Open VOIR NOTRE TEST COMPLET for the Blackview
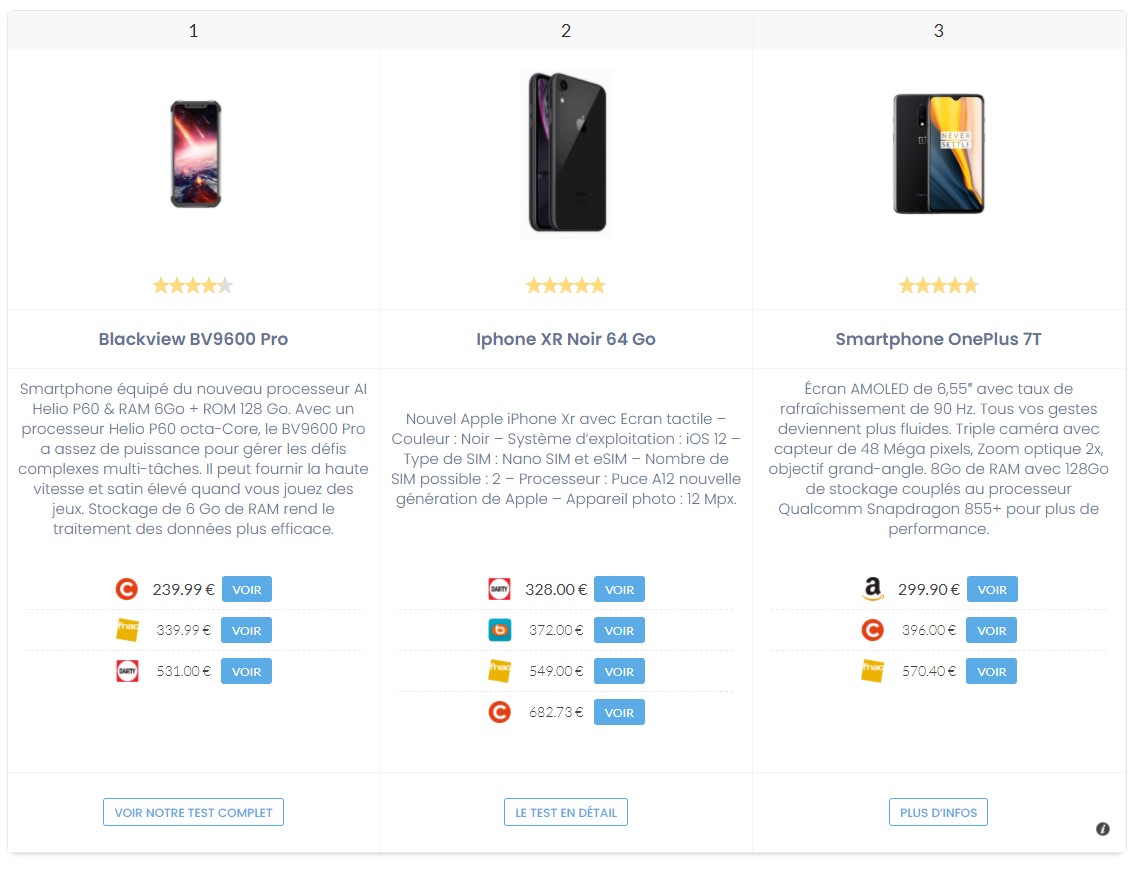 (193, 812)
